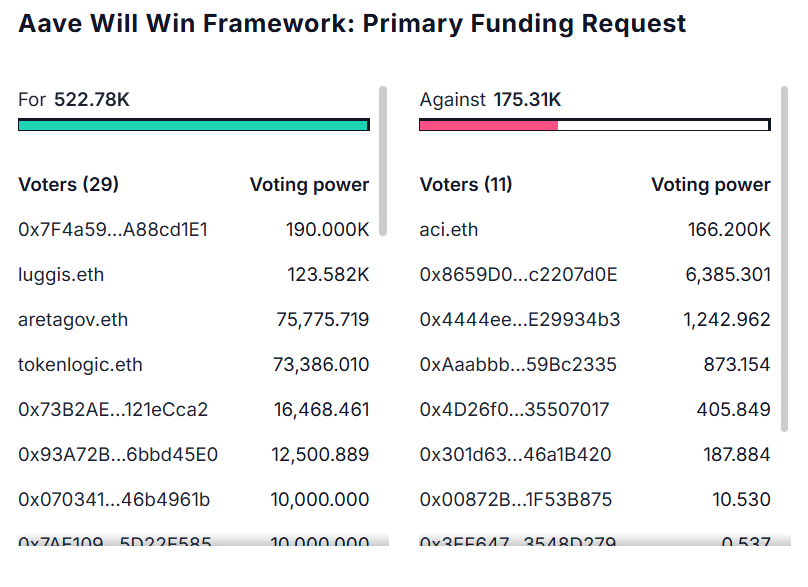Open tokenlogic.eth voter entry
The width and height of the screenshot is (808, 587).
click(x=80, y=365)
